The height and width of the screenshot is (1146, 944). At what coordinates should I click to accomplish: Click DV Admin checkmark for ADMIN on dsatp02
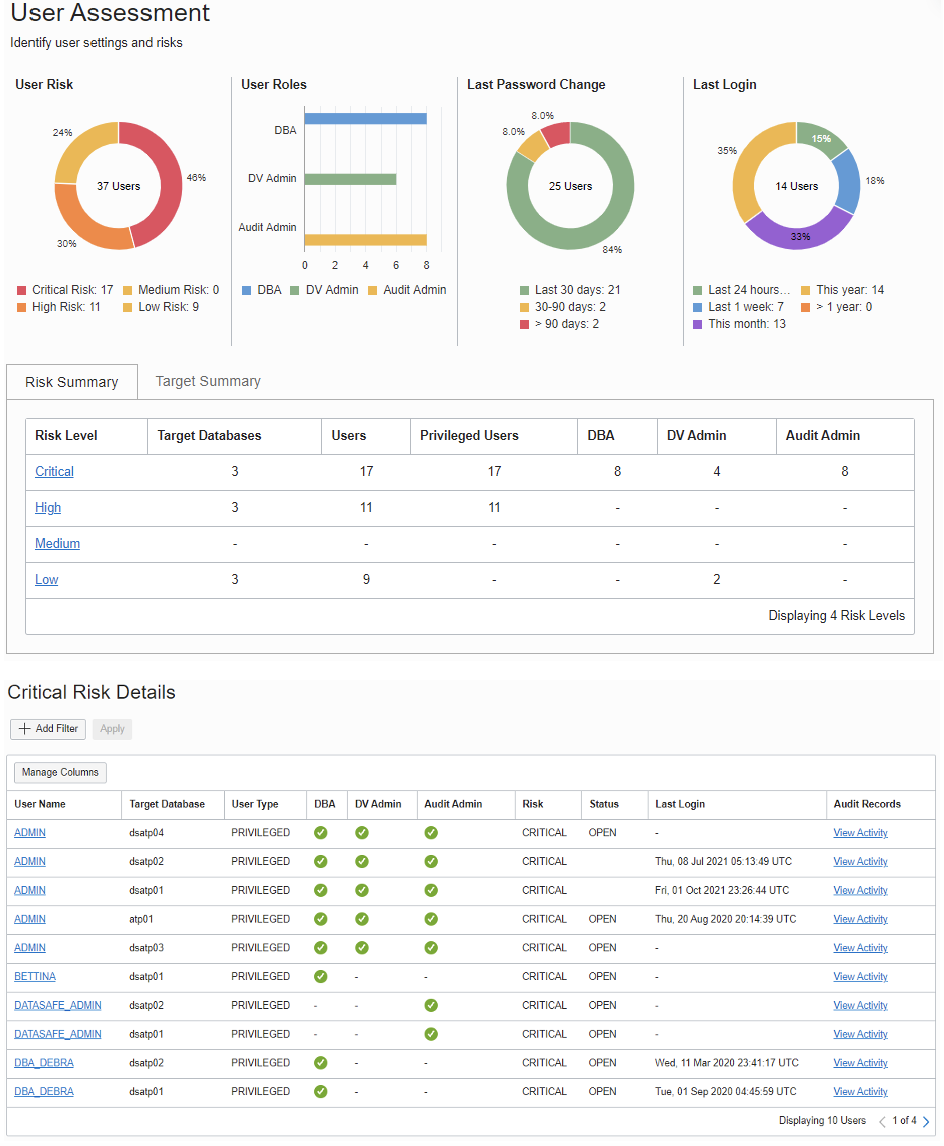[362, 862]
